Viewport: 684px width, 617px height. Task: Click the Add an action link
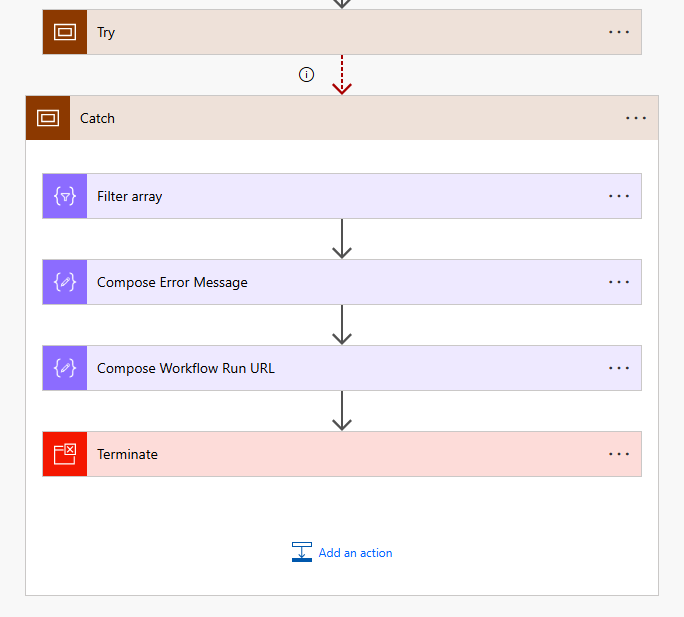[x=355, y=553]
